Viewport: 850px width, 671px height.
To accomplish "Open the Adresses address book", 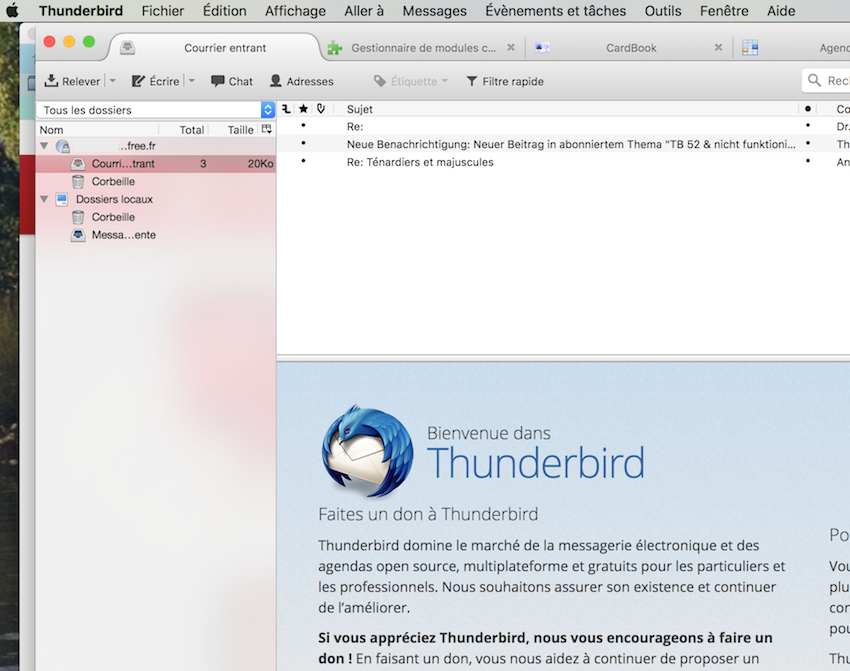I will click(x=302, y=81).
